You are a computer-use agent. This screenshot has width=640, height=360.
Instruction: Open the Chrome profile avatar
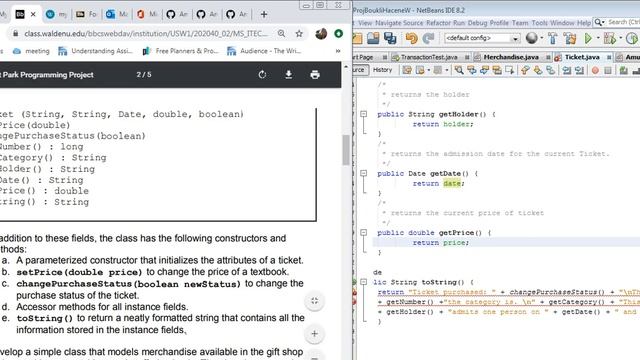[x=321, y=33]
